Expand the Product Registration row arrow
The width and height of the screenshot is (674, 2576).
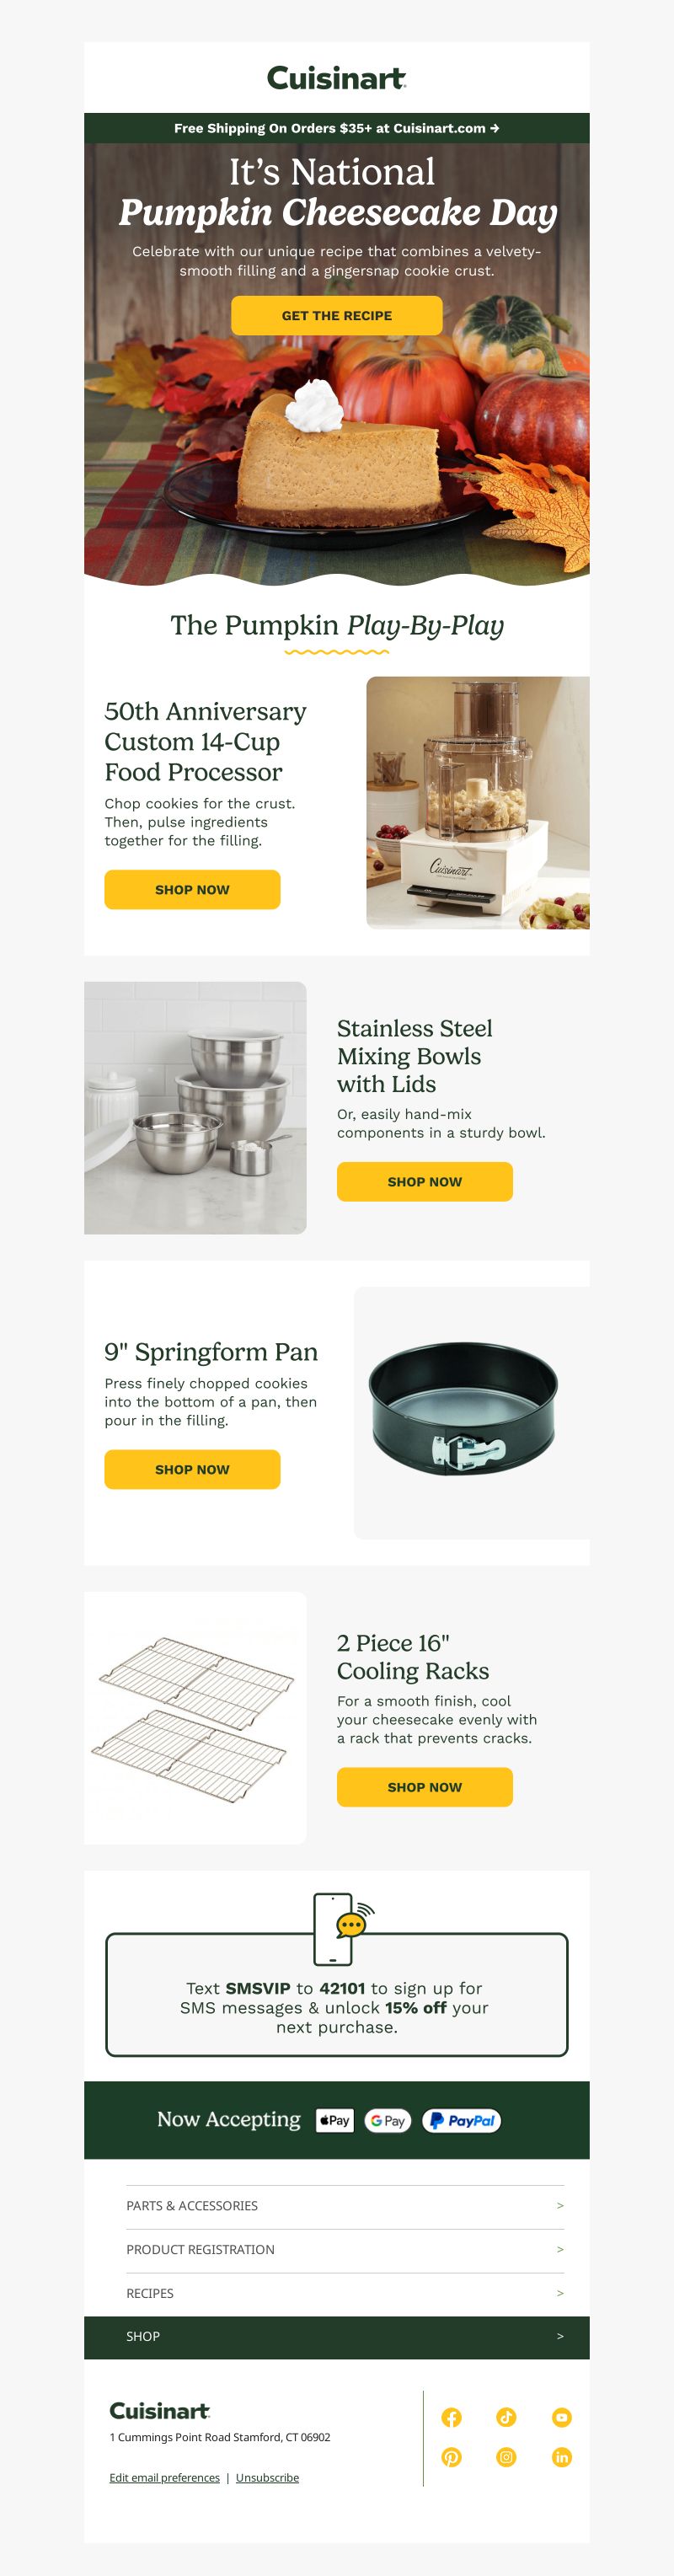pyautogui.click(x=560, y=2249)
